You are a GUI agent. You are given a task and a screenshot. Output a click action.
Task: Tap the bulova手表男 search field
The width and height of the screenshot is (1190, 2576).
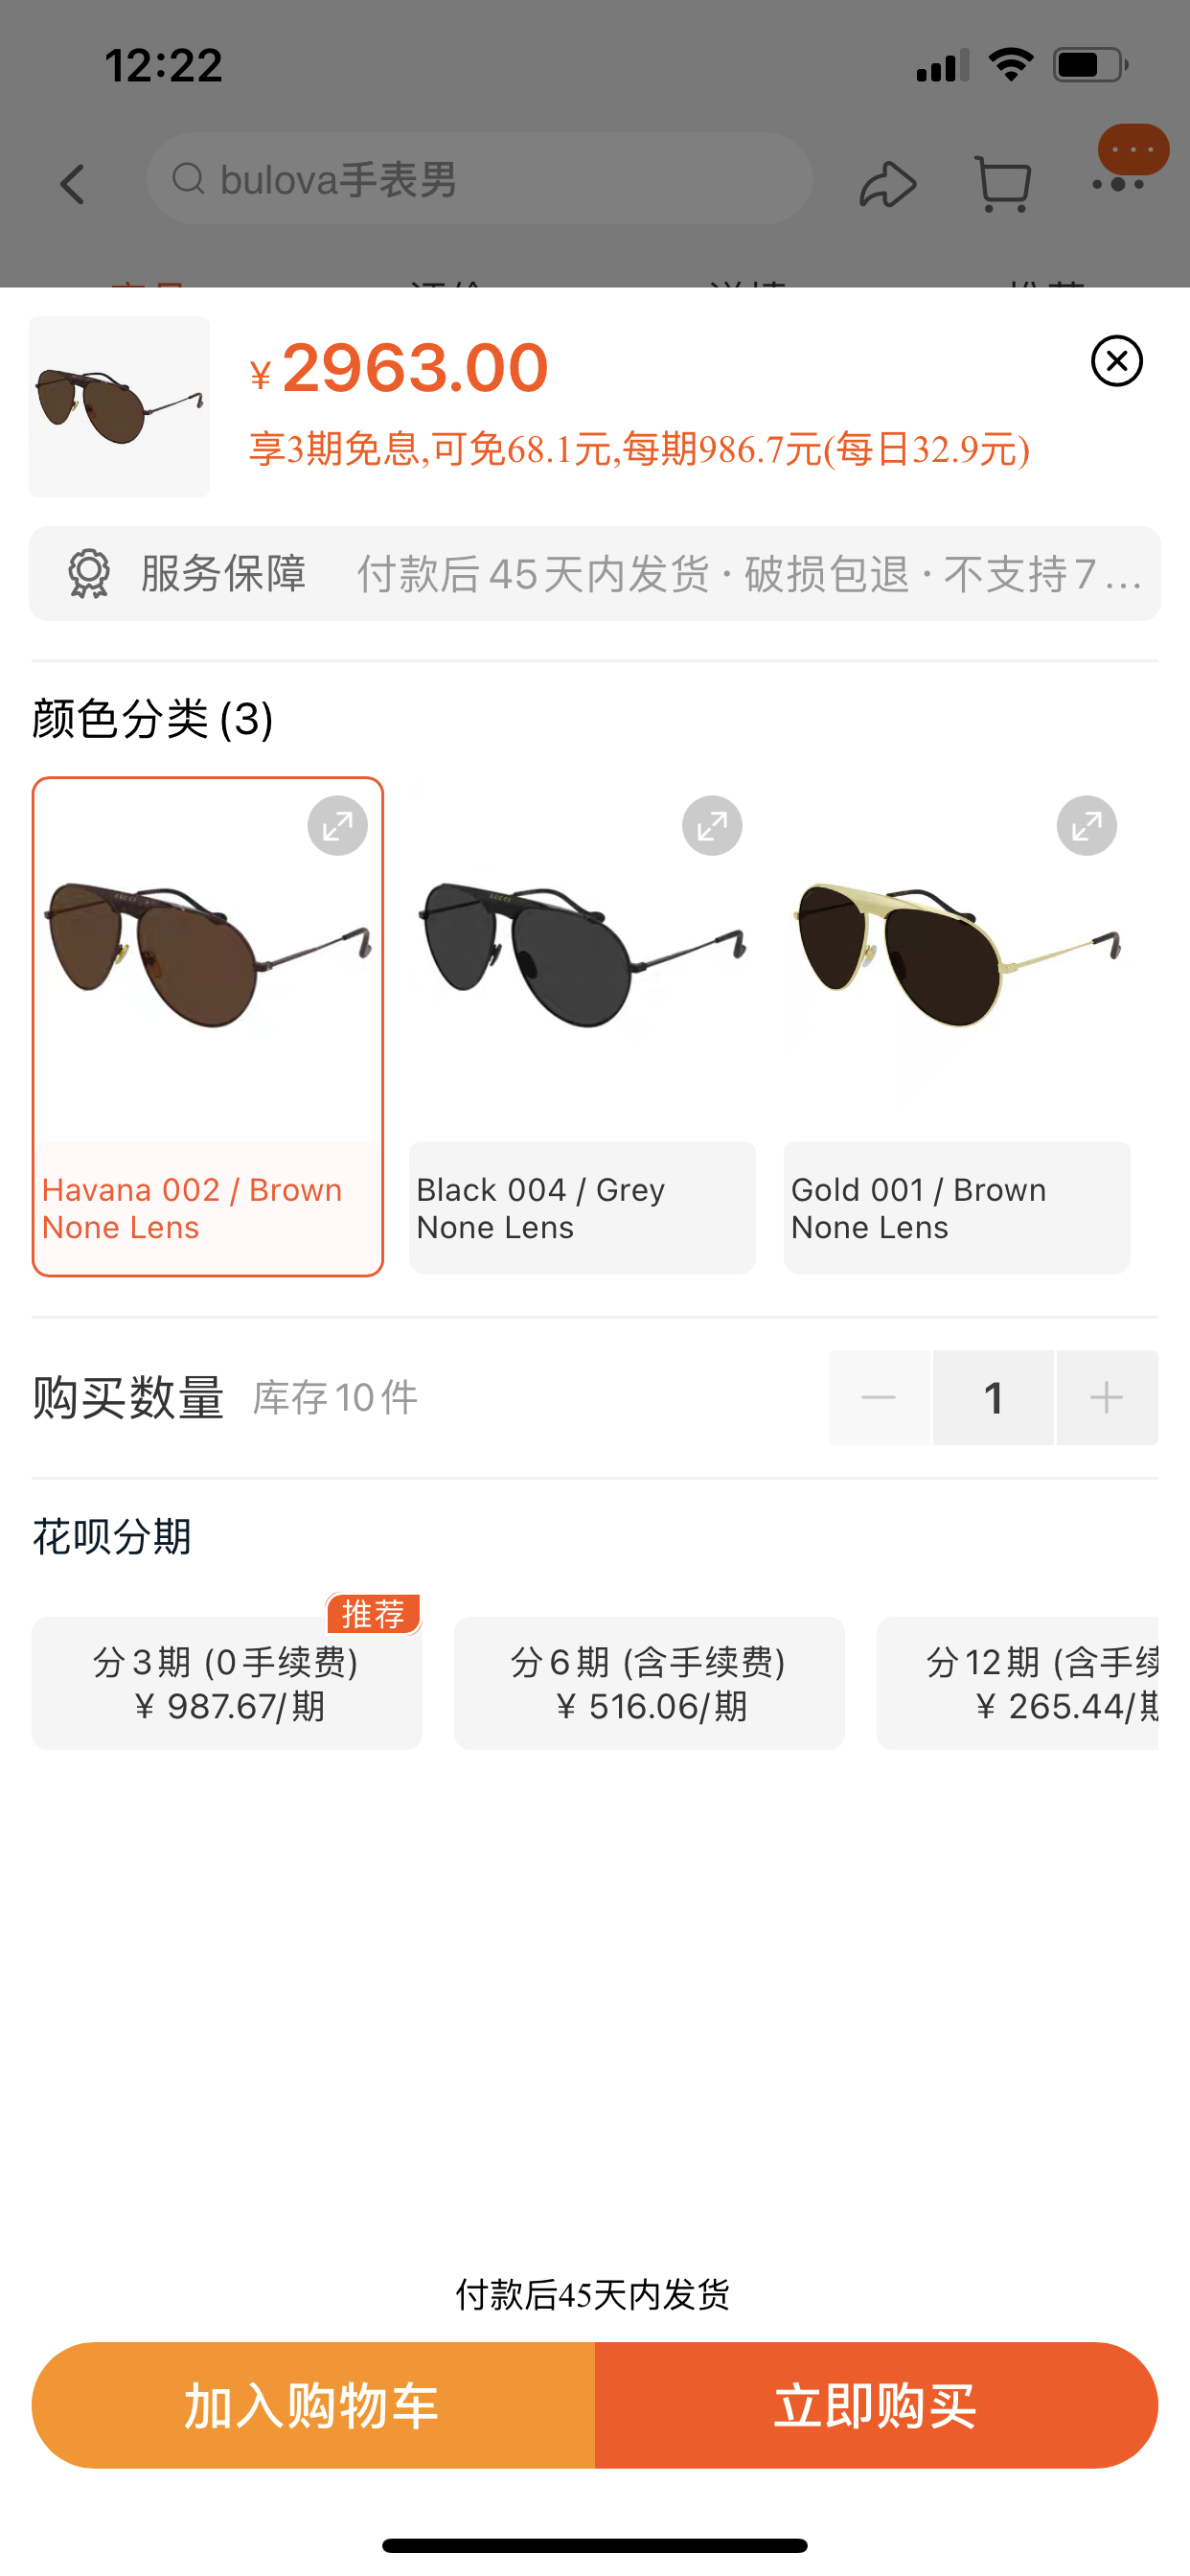(480, 180)
